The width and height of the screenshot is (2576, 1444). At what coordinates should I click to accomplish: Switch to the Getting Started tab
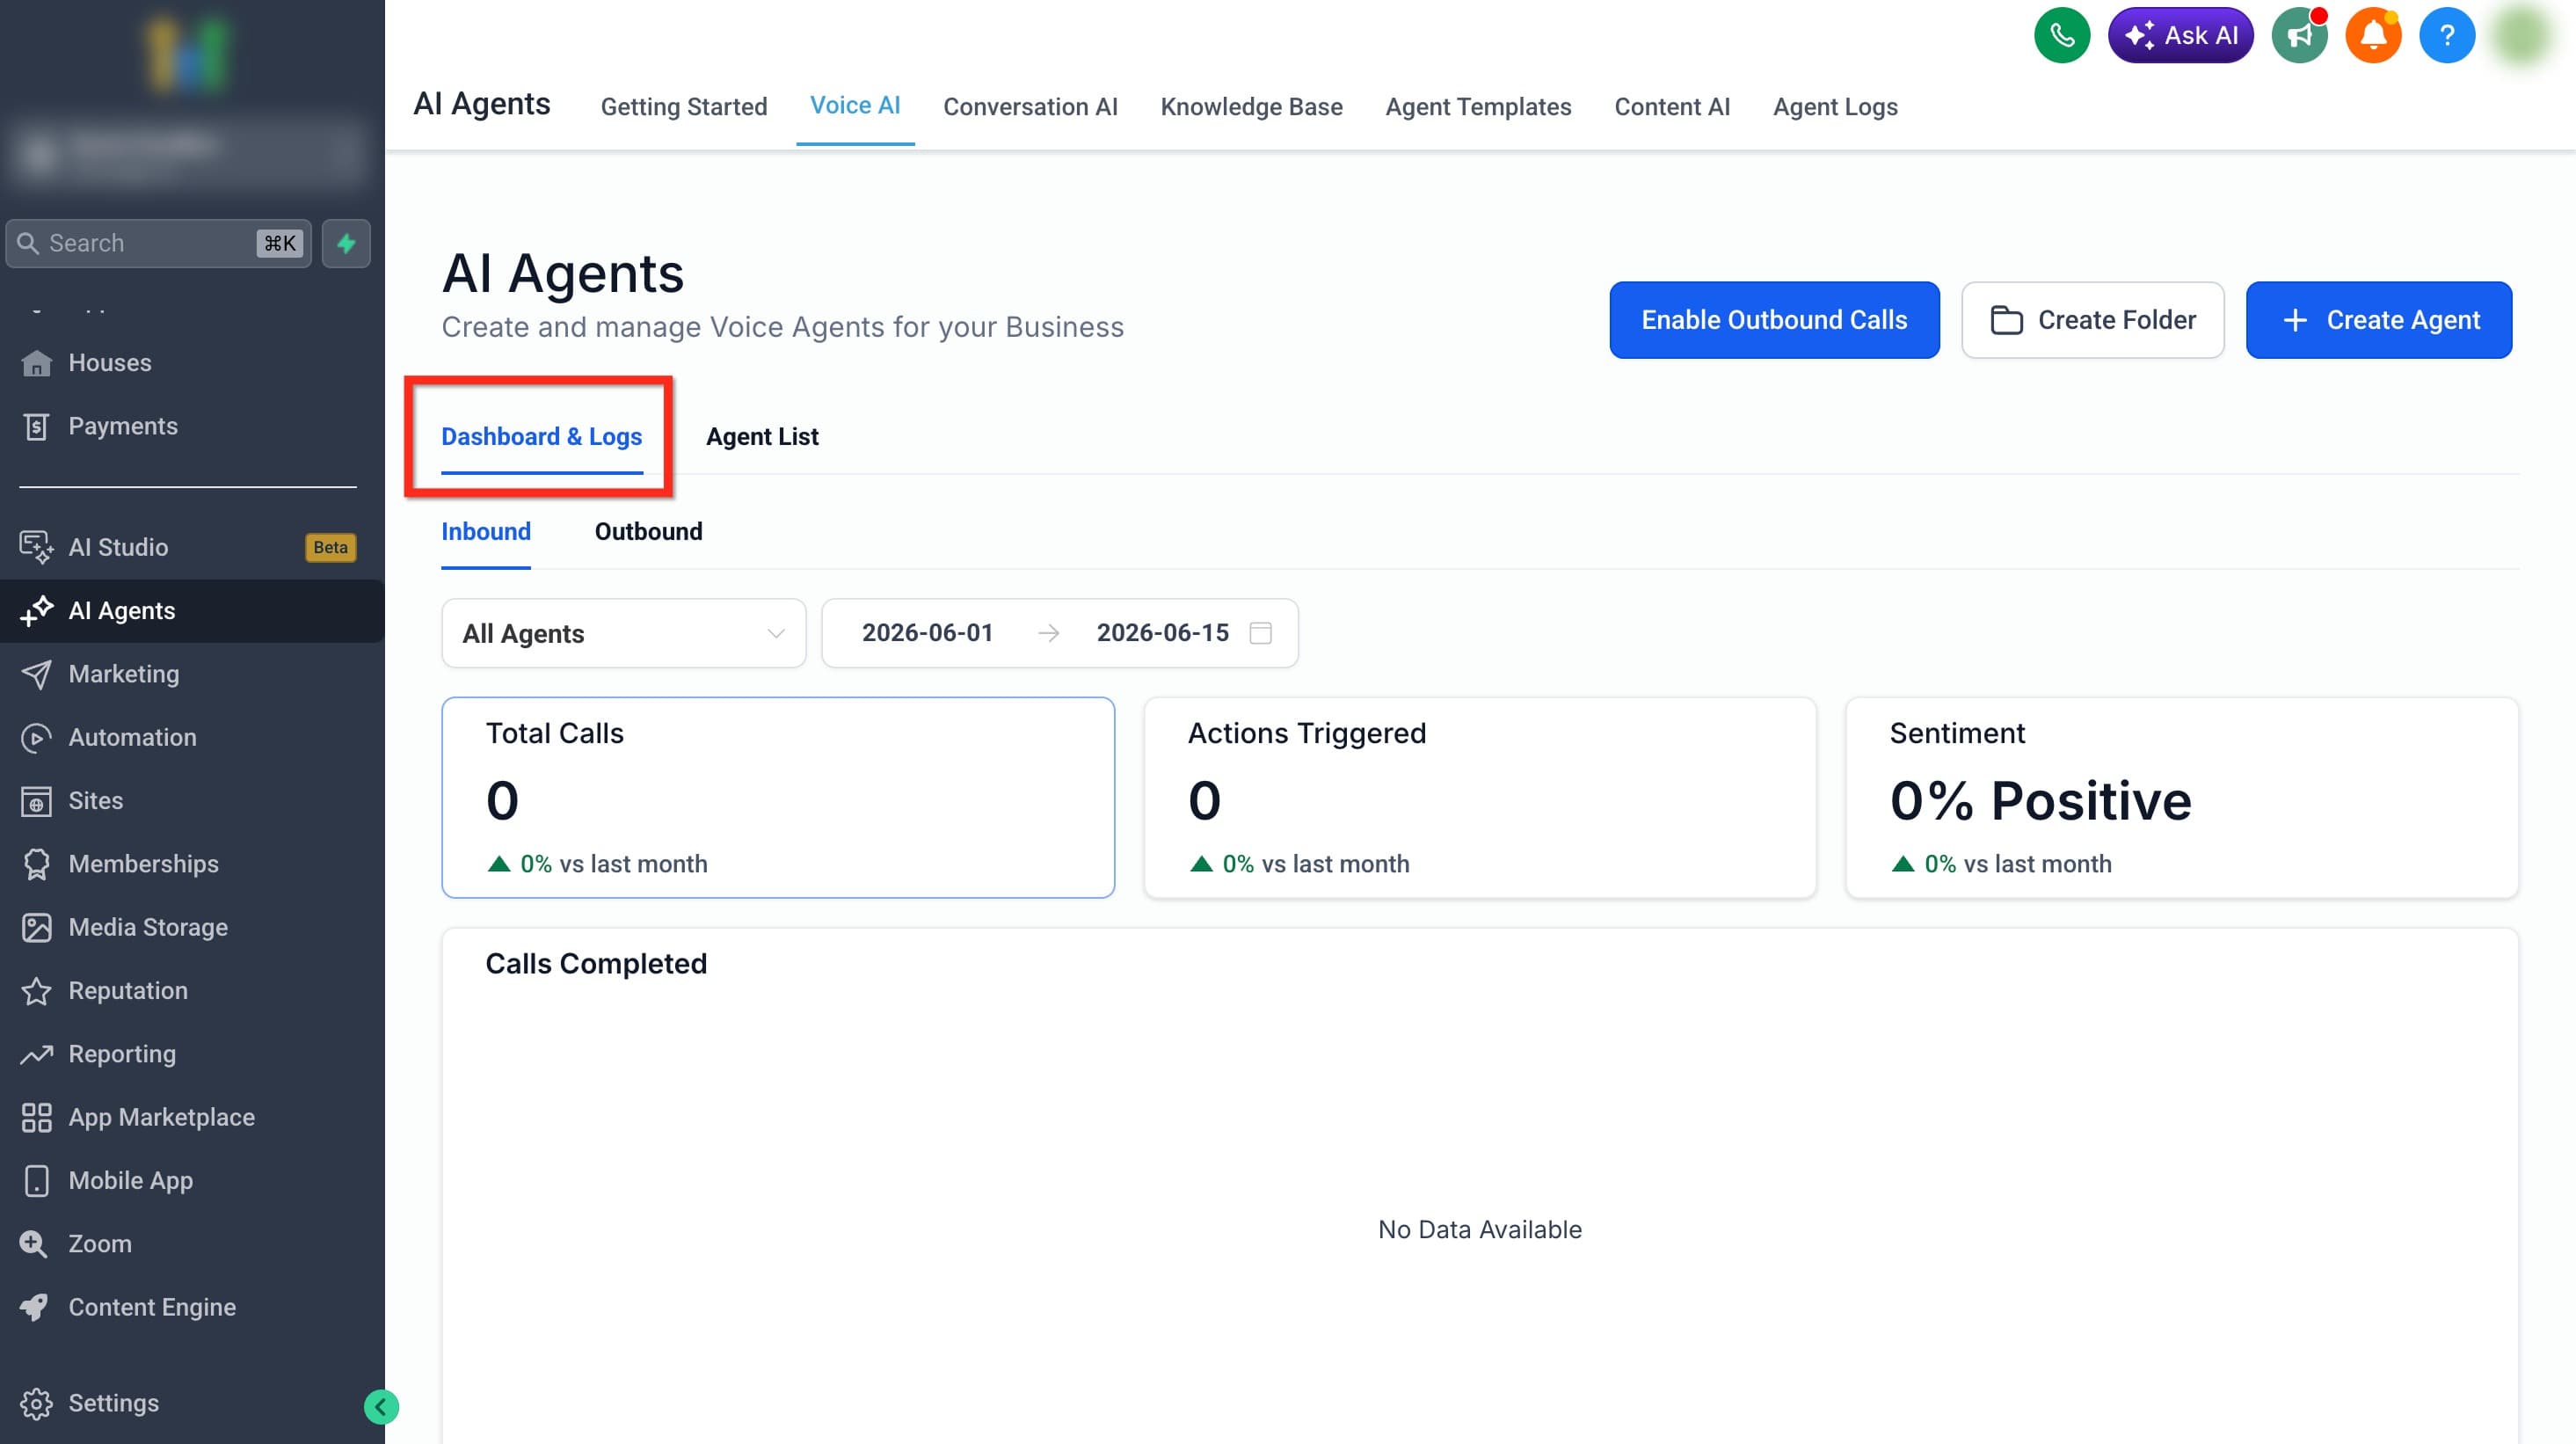[x=684, y=106]
